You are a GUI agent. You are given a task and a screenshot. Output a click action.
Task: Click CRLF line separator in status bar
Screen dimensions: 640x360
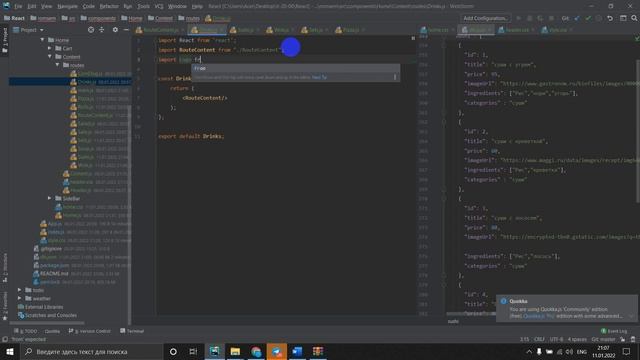tap(539, 340)
